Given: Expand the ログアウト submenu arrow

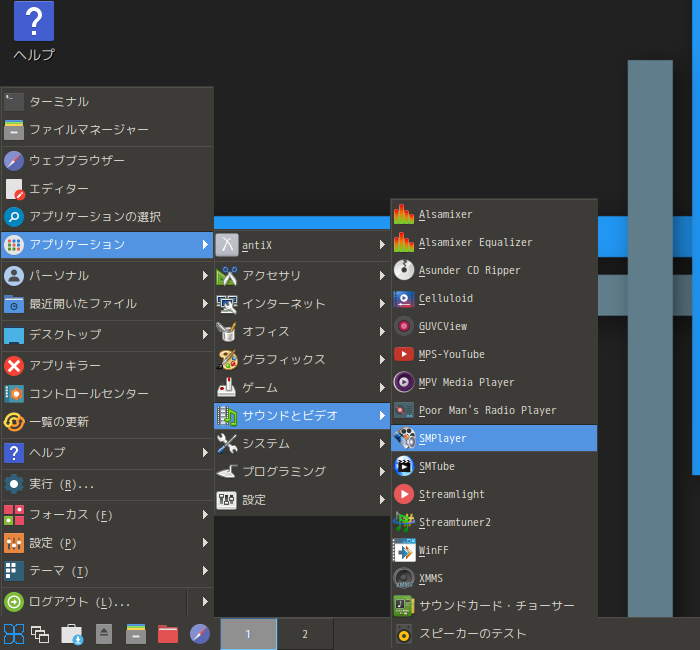Looking at the screenshot, I should click(205, 602).
